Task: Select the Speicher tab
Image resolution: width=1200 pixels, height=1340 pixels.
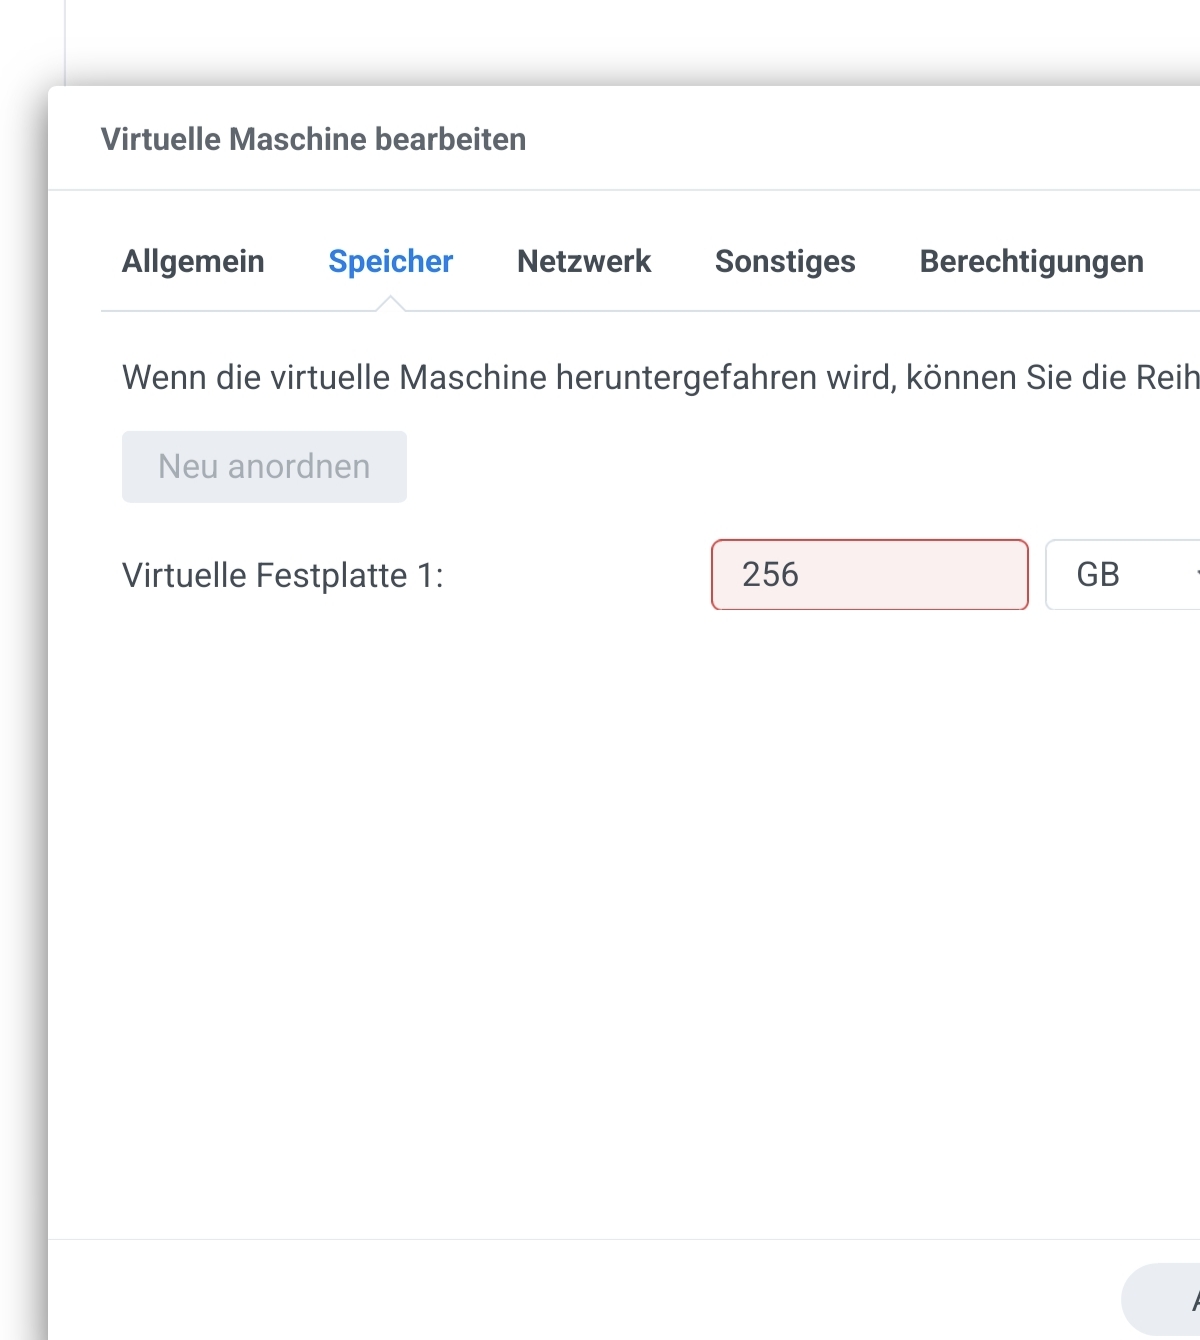Action: tap(390, 262)
